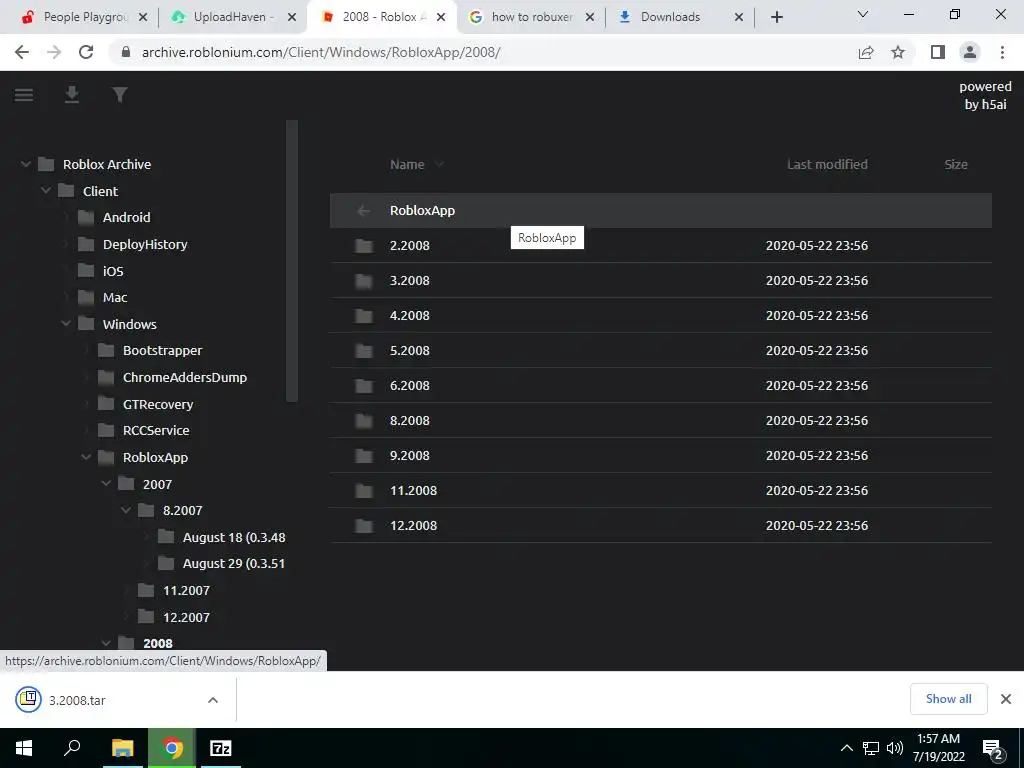Image resolution: width=1024 pixels, height=768 pixels.
Task: Click Show all downloads button
Action: 948,699
